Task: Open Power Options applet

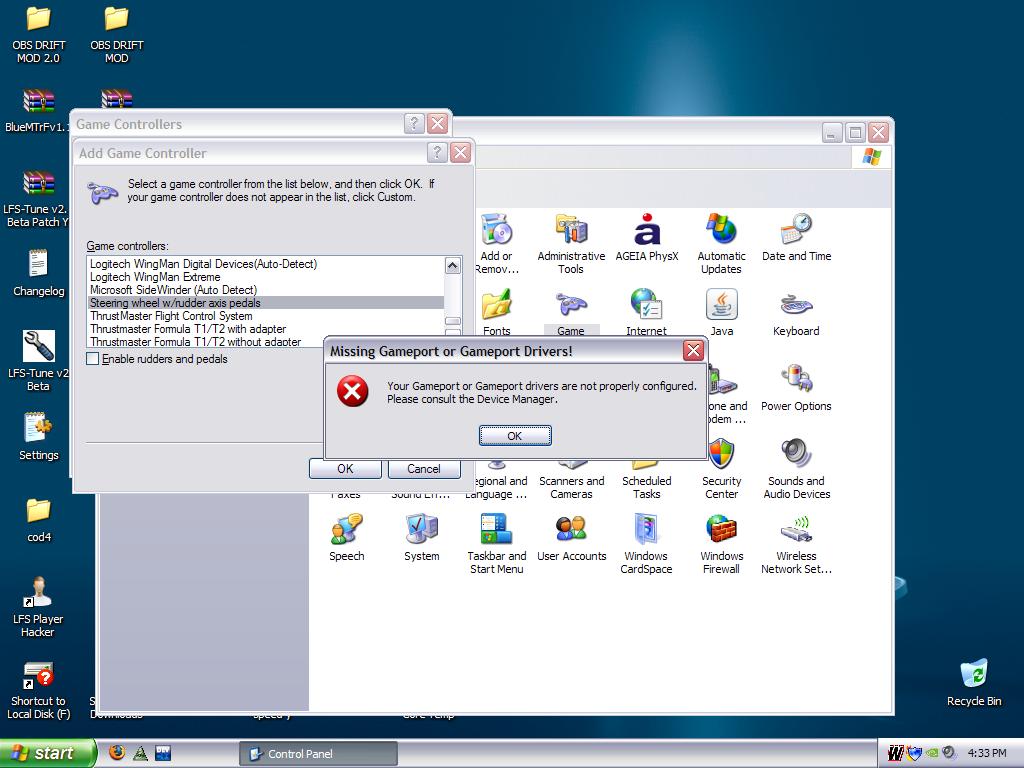Action: click(x=796, y=387)
